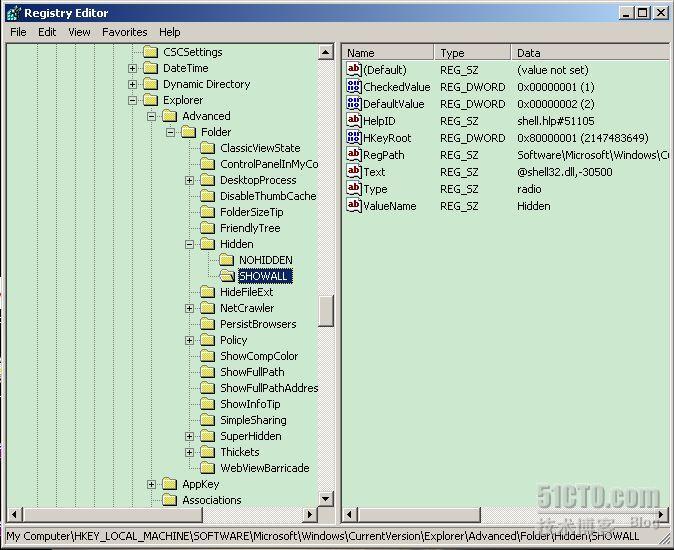674x550 pixels.
Task: Expand the AppKey key
Action: click(151, 484)
